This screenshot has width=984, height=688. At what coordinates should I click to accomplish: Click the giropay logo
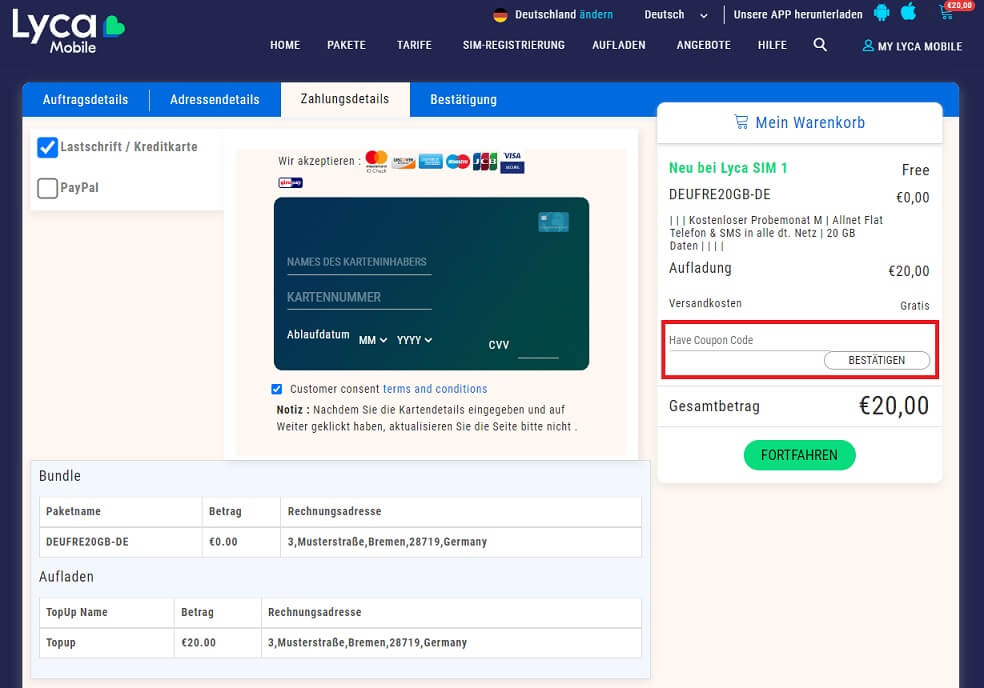291,183
